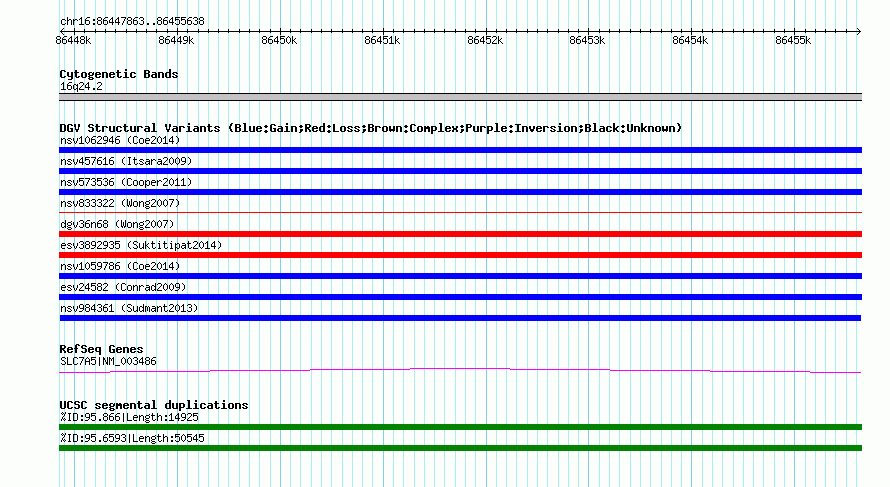Click the blue bar for nsv573536
This screenshot has height=487, width=890.
point(460,192)
